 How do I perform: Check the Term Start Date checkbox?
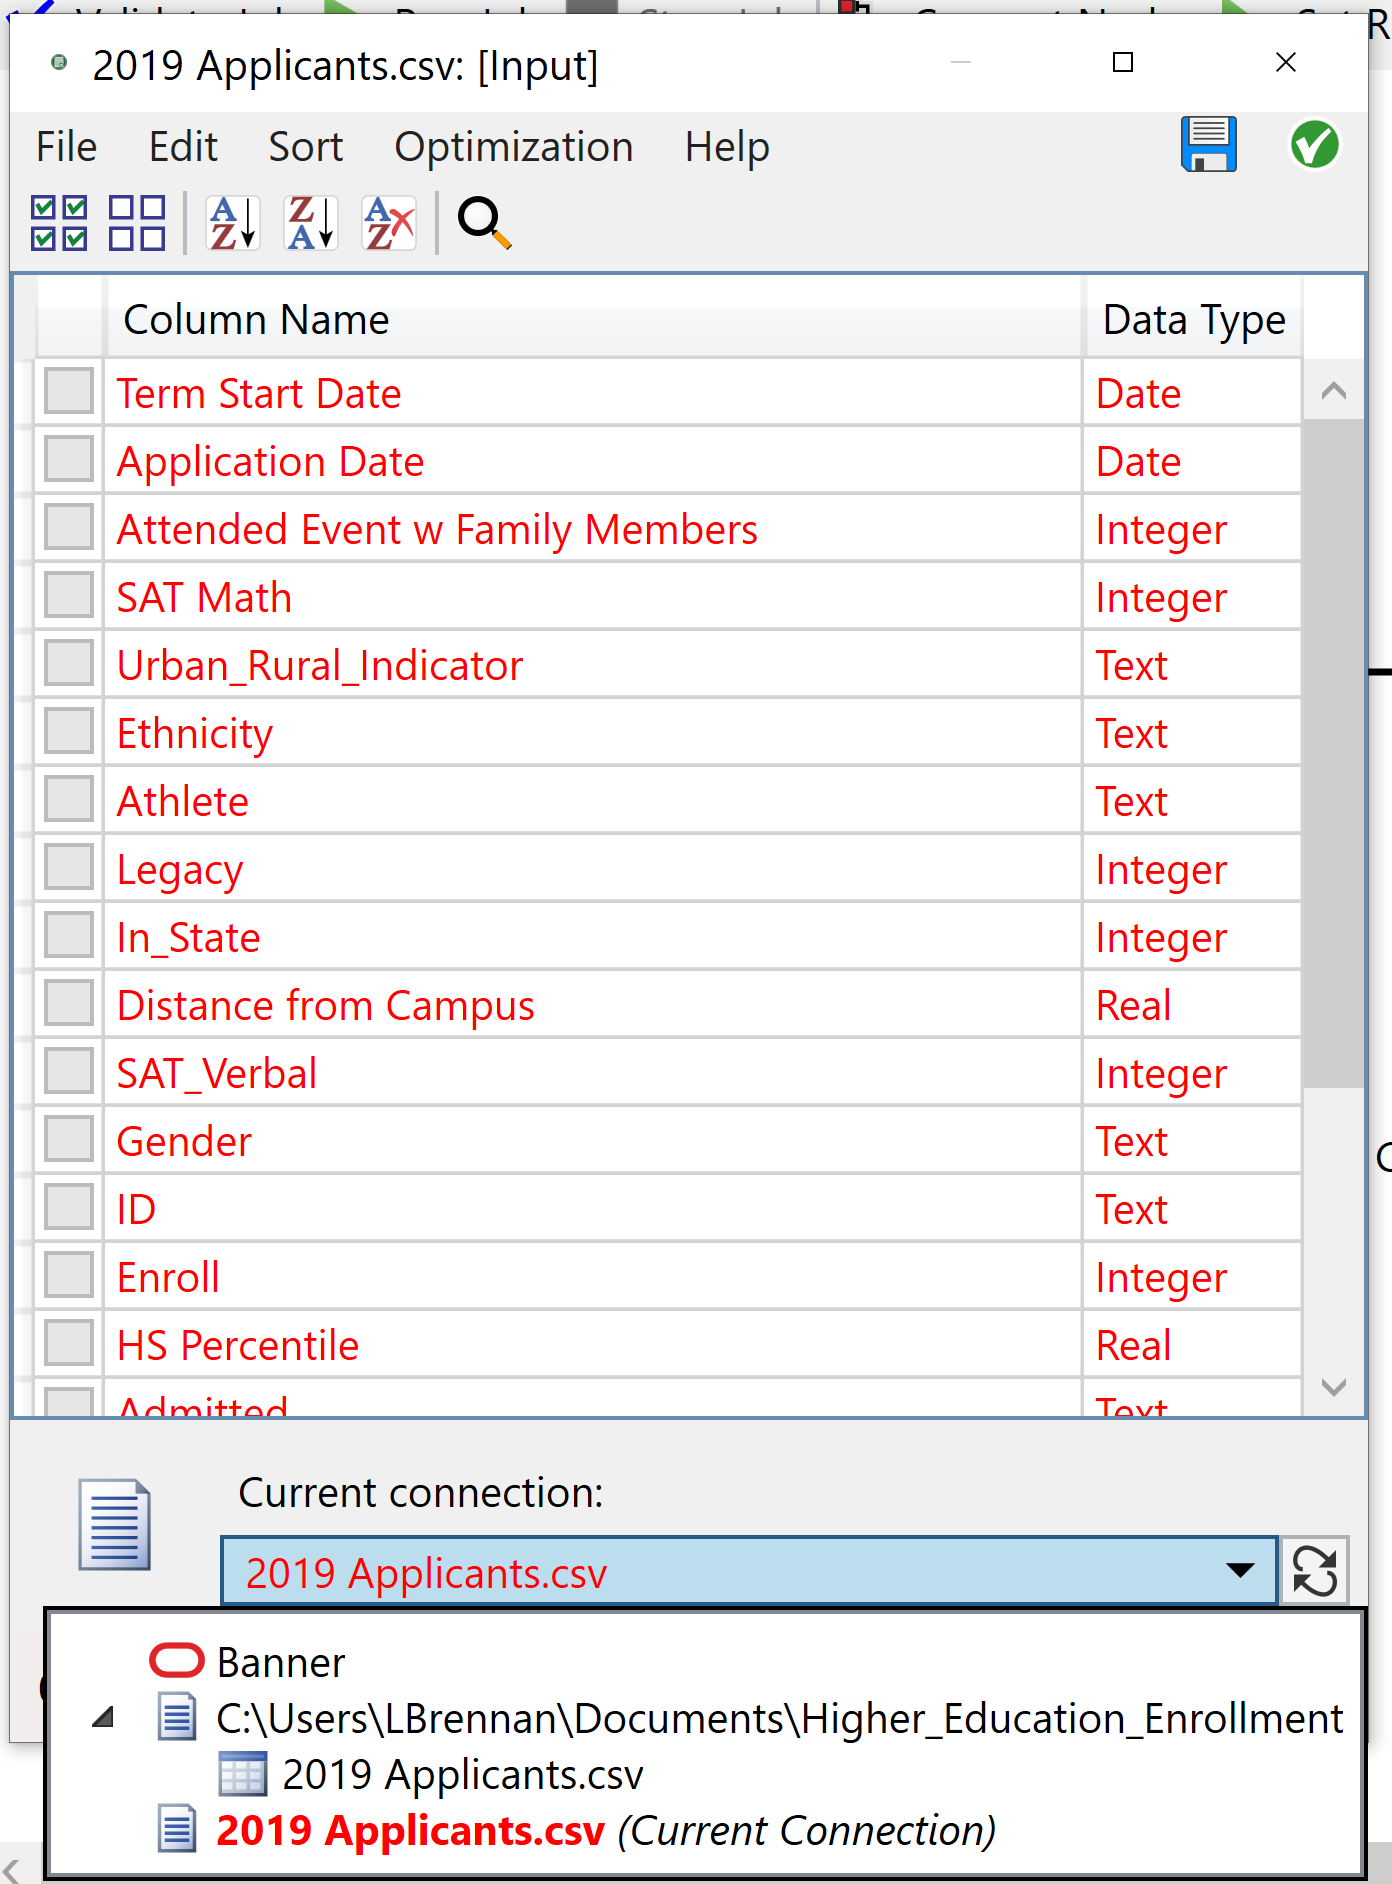pos(69,391)
